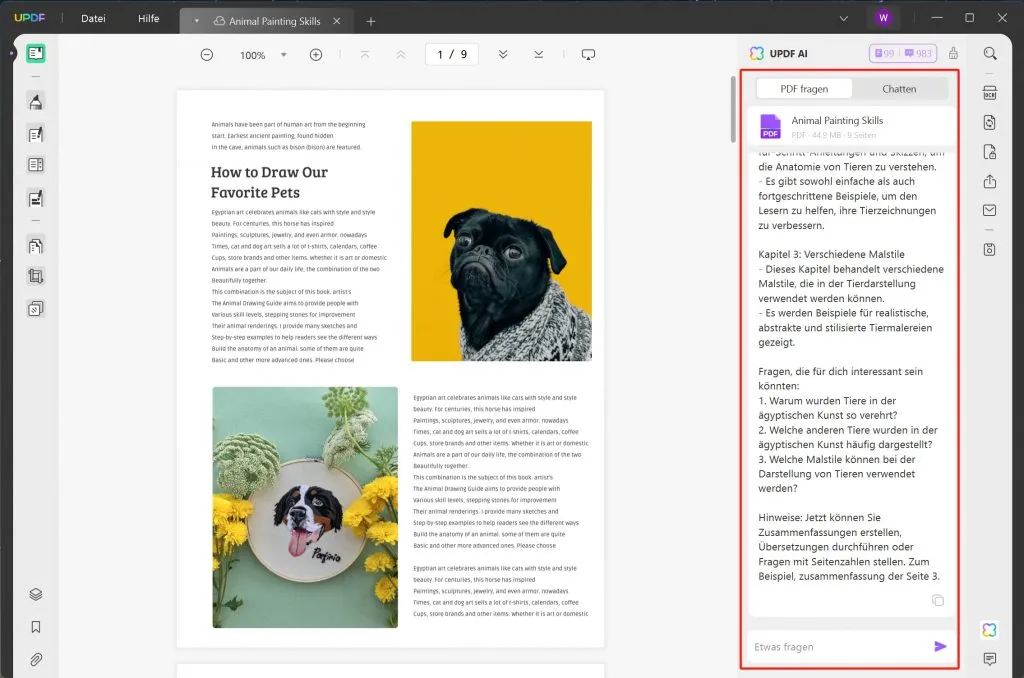1024x678 pixels.
Task: Copy the AI response text
Action: pyautogui.click(x=937, y=600)
